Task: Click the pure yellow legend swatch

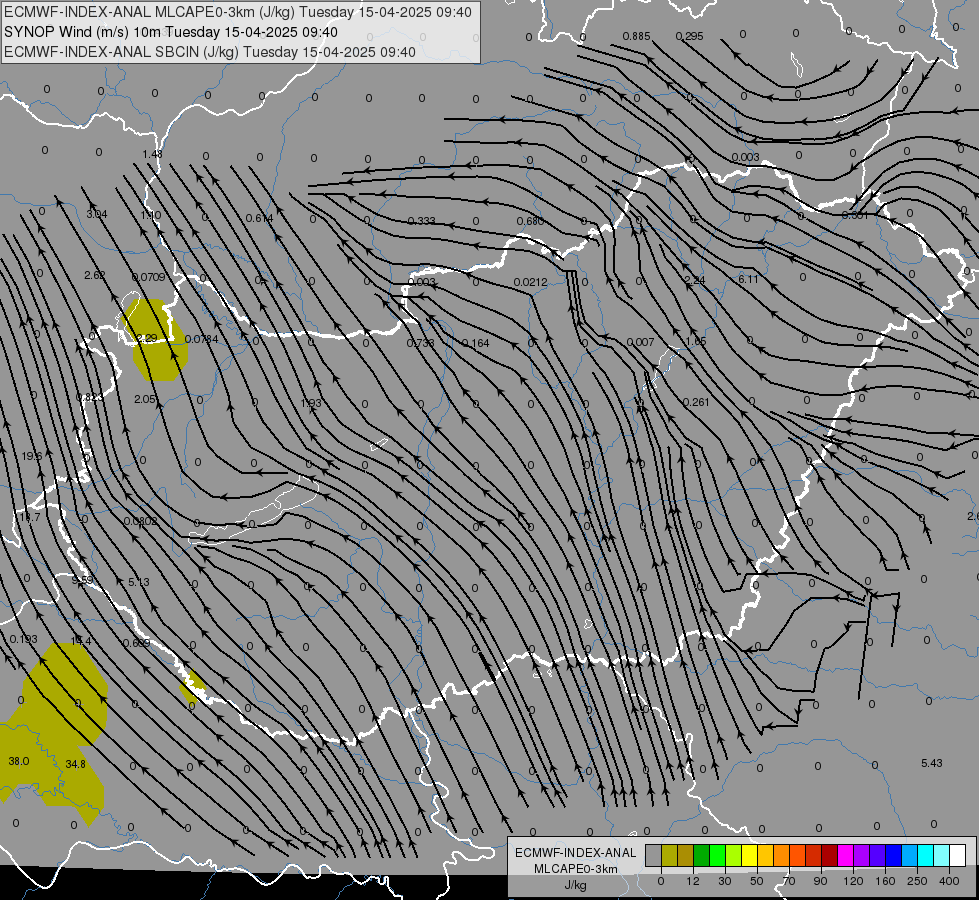Action: [x=749, y=856]
